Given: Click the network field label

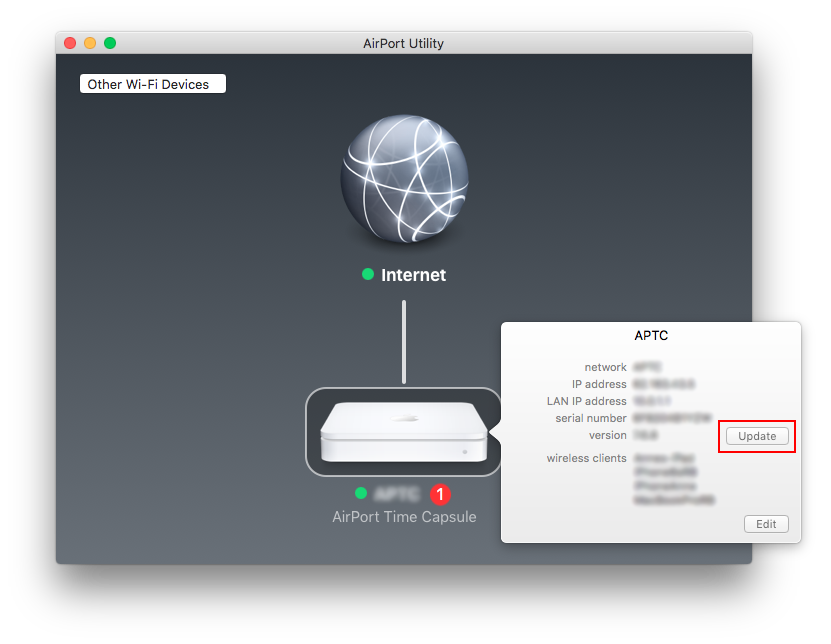Looking at the screenshot, I should point(605,367).
